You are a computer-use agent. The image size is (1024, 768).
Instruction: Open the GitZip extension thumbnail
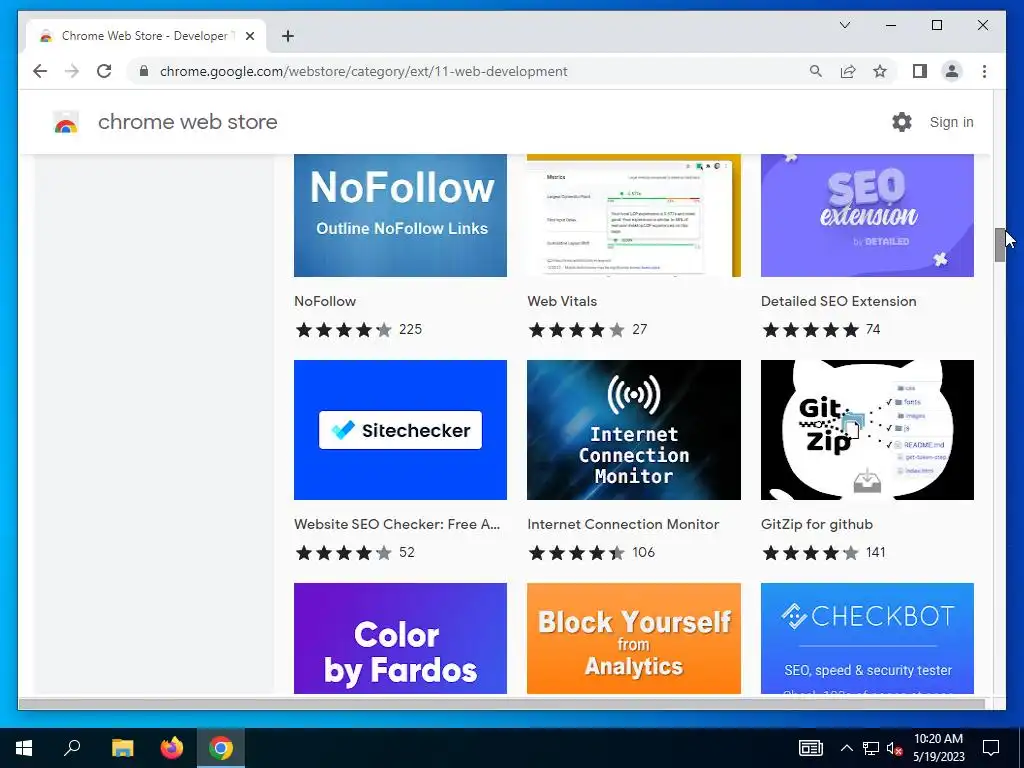tap(867, 430)
